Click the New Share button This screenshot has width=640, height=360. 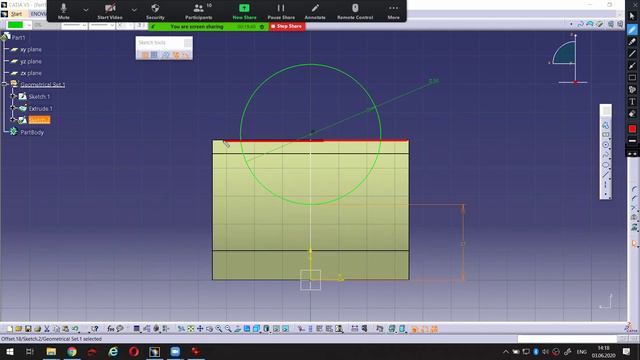244,11
